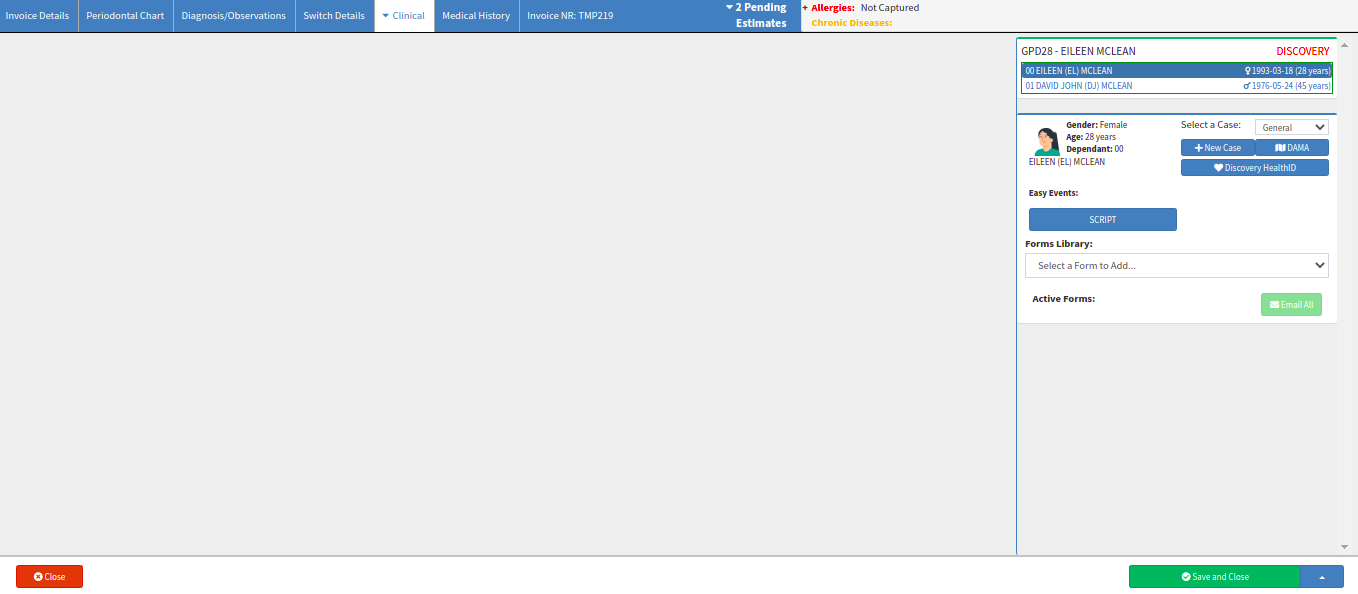
Task: Open the Select a Form to Add dropdown
Action: (1177, 266)
